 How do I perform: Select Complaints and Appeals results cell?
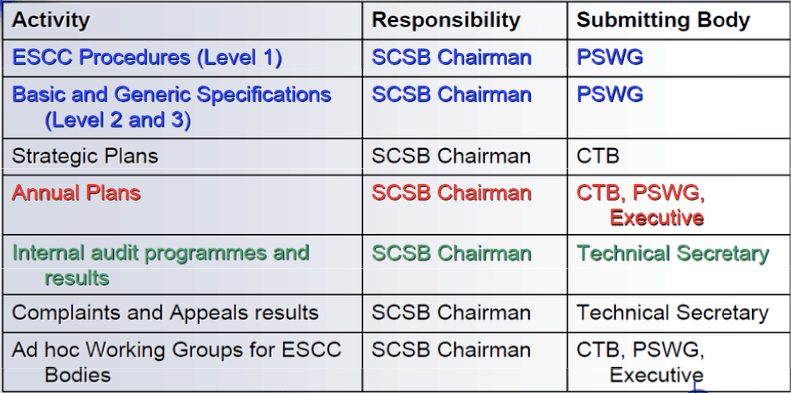tap(182, 313)
